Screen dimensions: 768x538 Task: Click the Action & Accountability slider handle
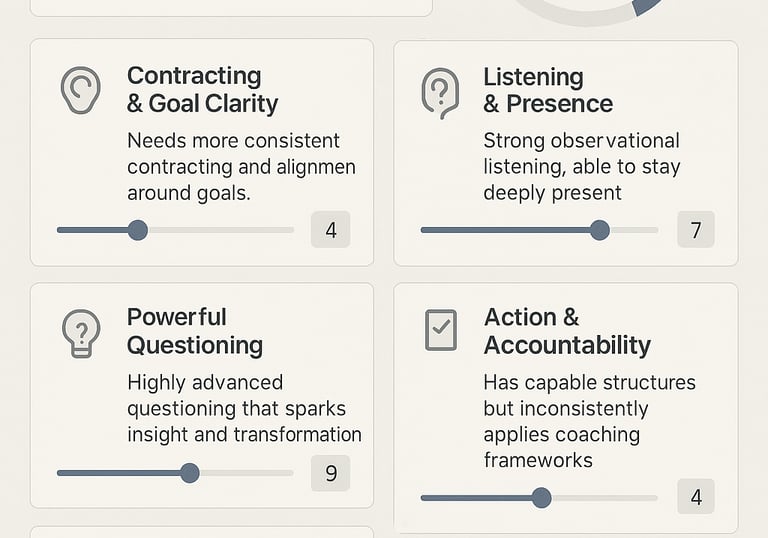[541, 497]
